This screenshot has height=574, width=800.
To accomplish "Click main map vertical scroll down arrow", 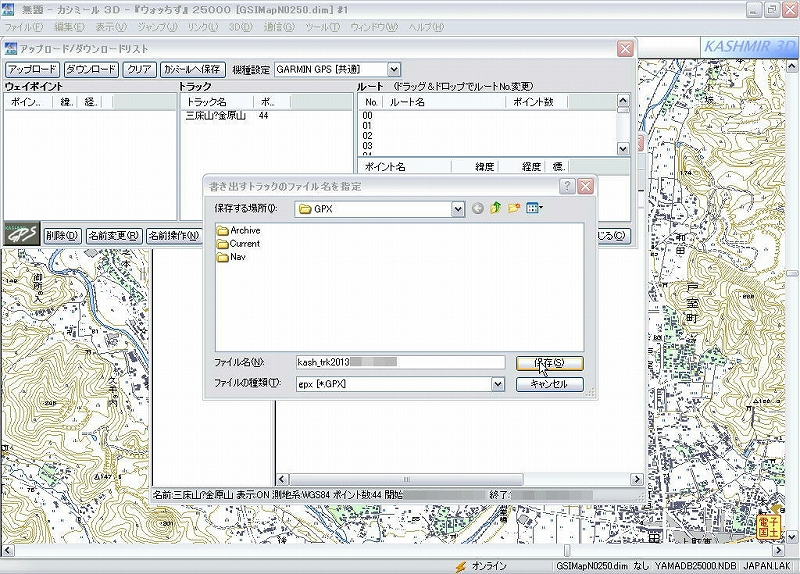I will [792, 537].
